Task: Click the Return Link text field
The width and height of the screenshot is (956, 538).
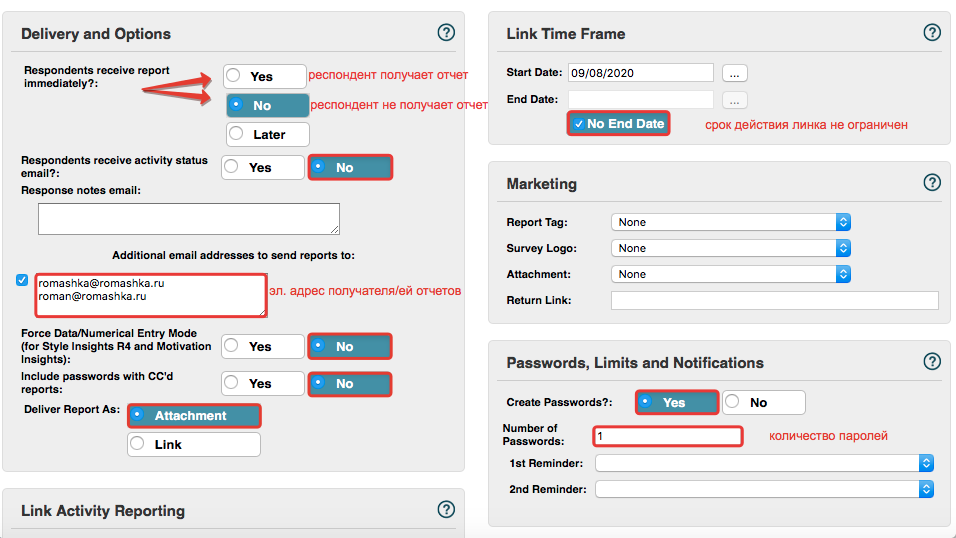Action: 774,300
